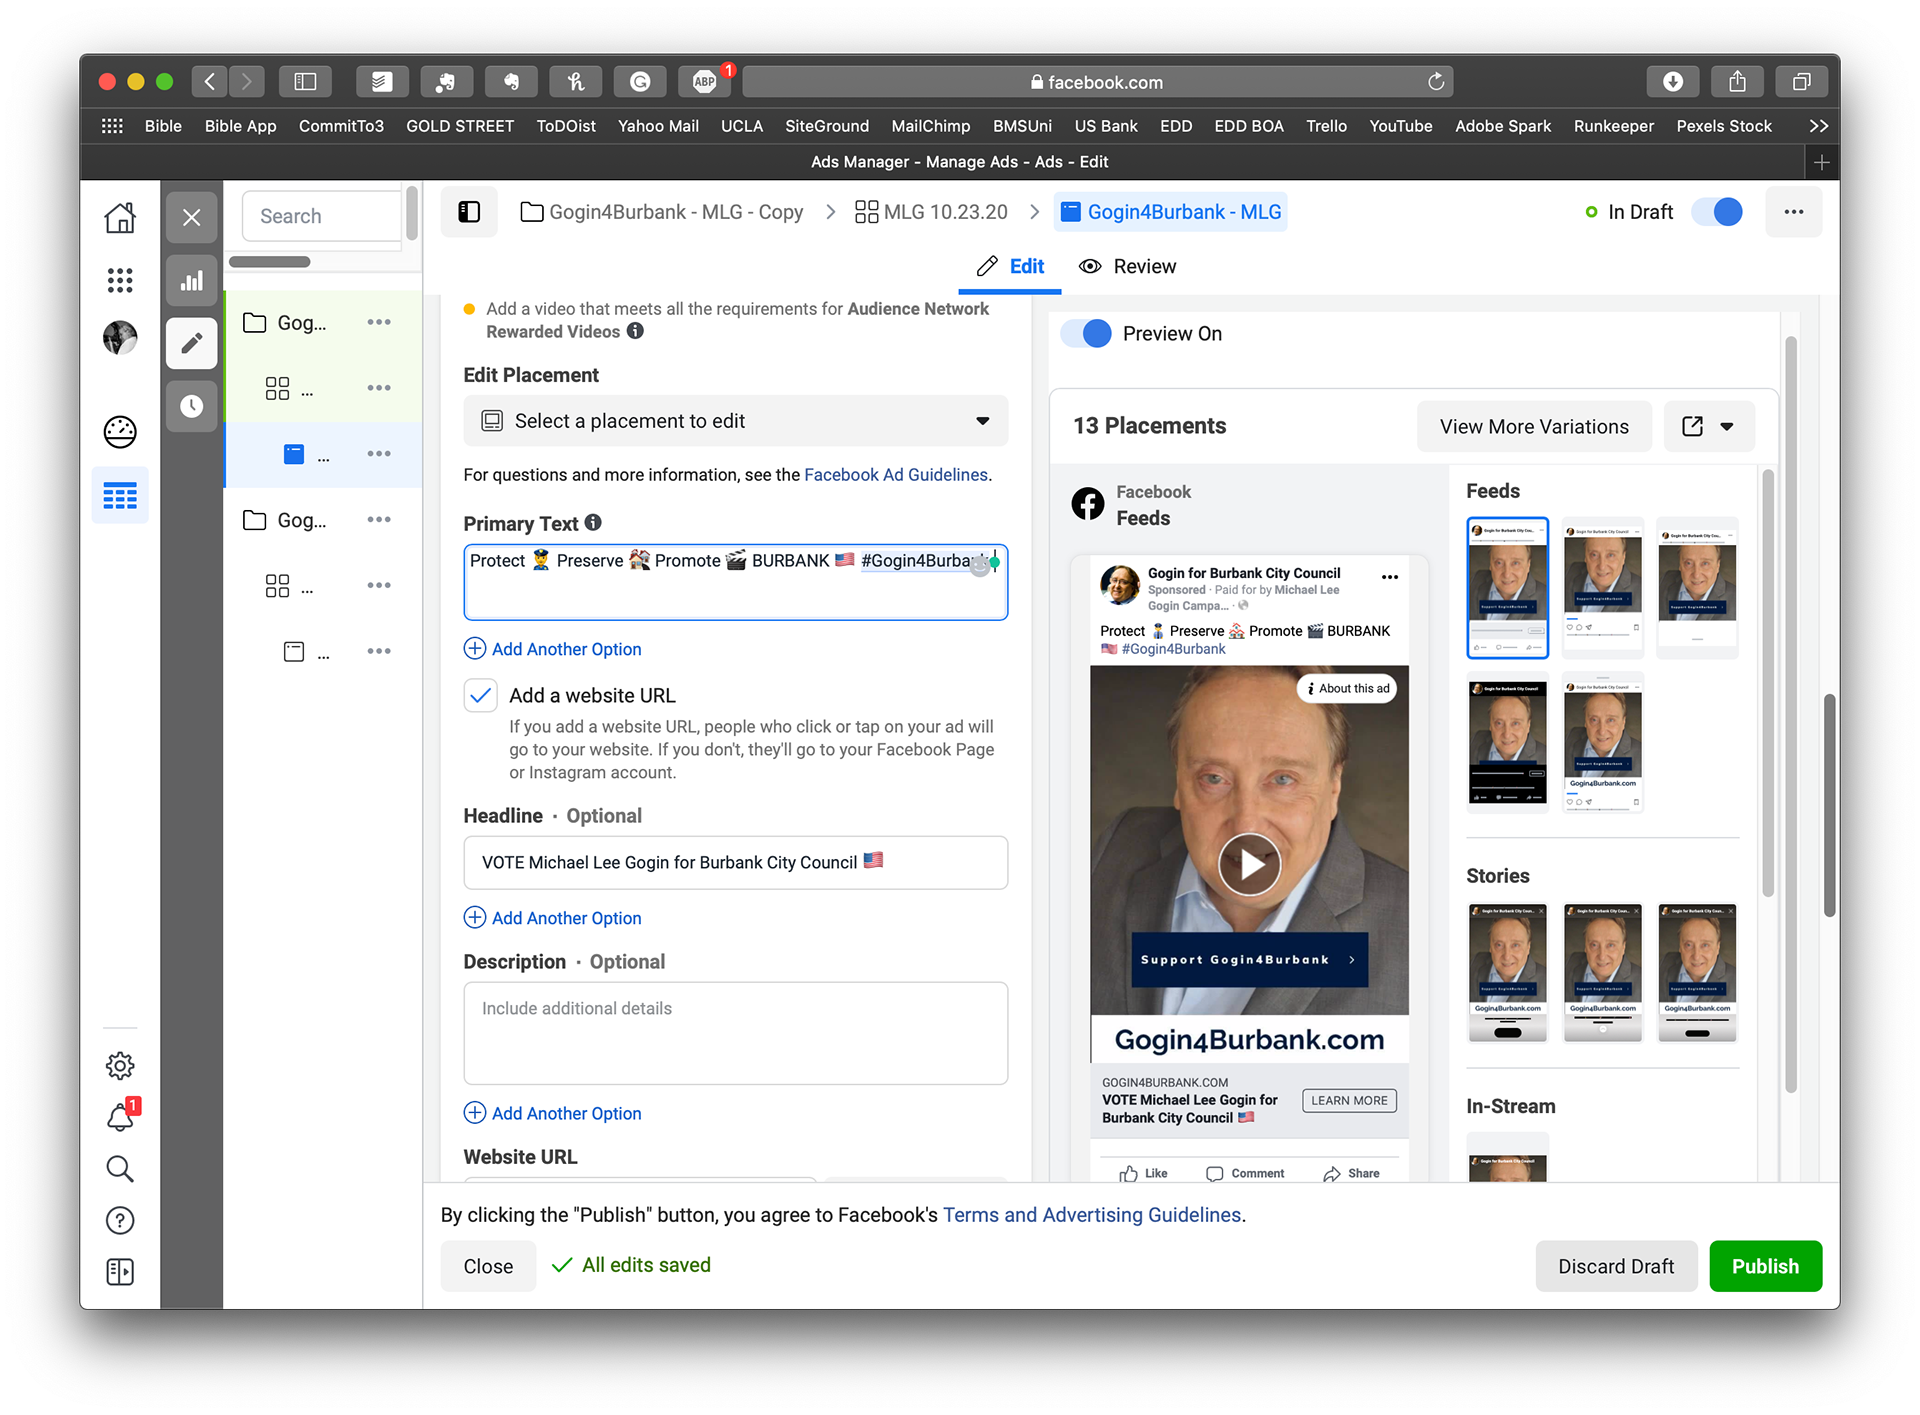Open the history clock icon

click(x=192, y=406)
